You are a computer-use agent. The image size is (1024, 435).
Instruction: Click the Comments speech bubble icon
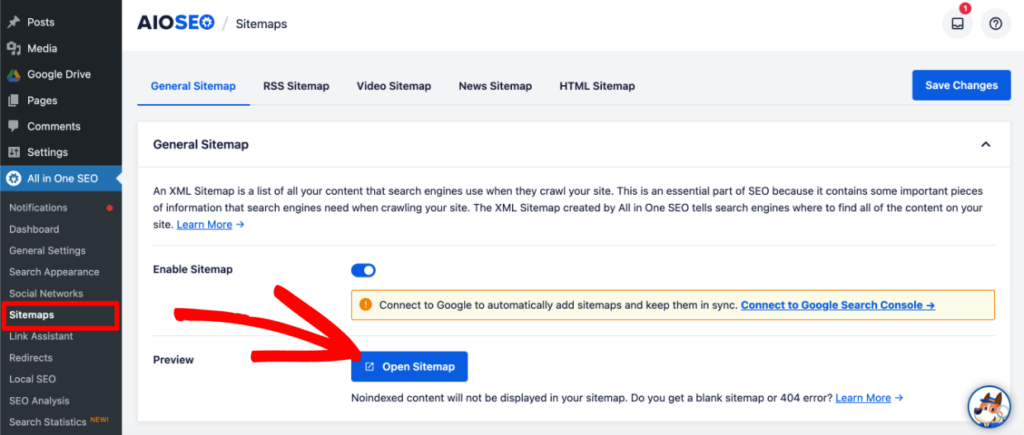[x=14, y=126]
